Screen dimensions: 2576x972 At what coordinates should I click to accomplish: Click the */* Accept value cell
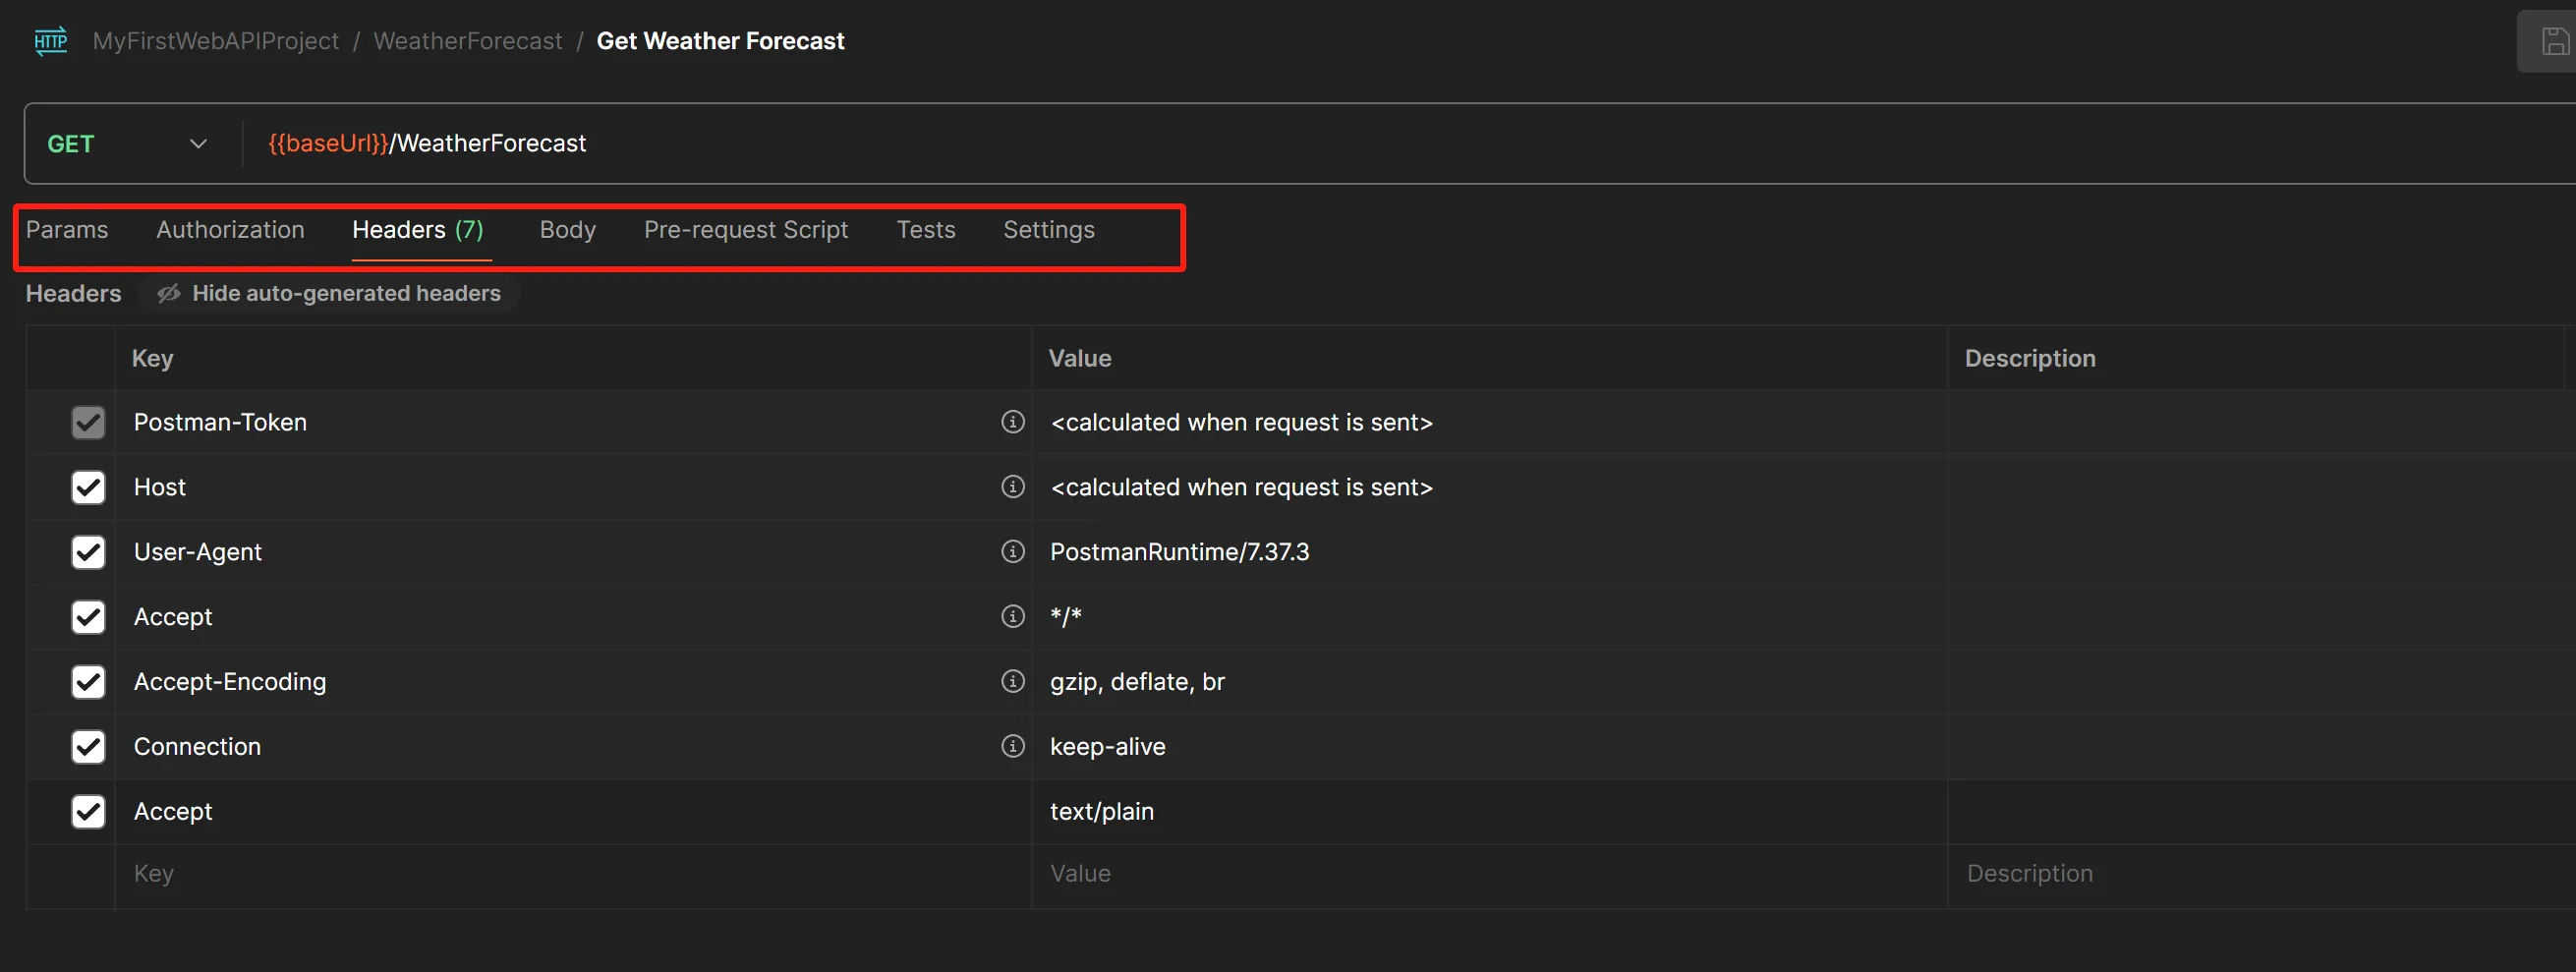[x=1489, y=617]
